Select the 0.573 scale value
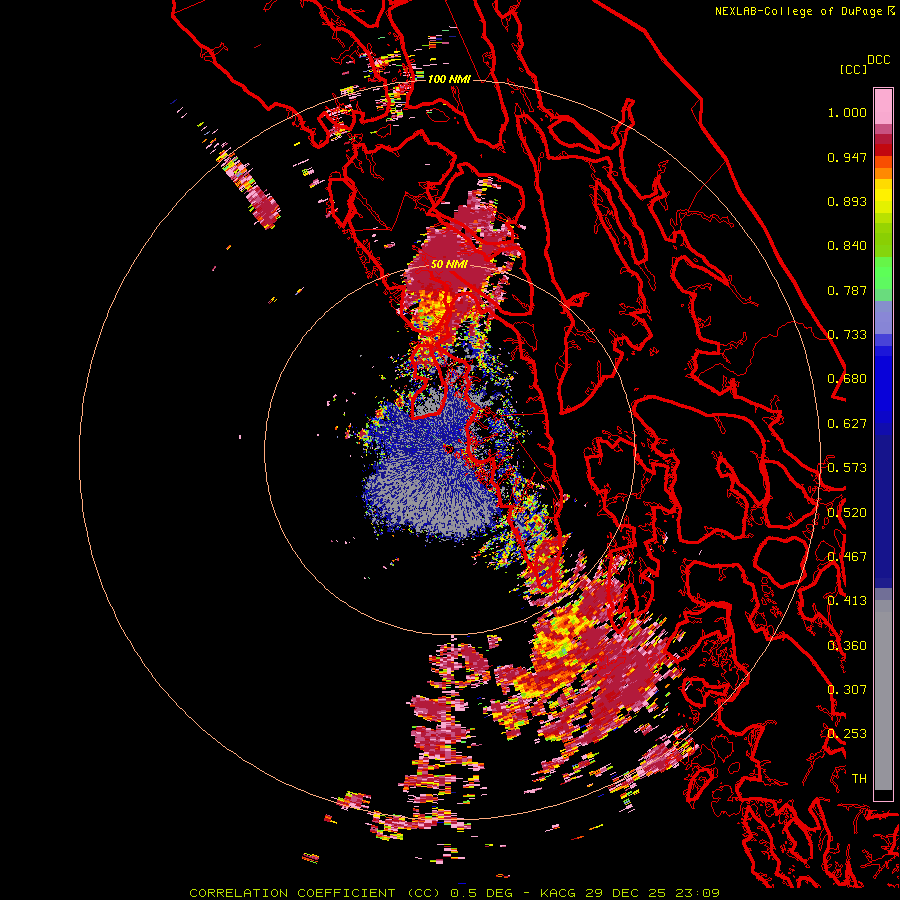900x900 pixels. pyautogui.click(x=847, y=468)
